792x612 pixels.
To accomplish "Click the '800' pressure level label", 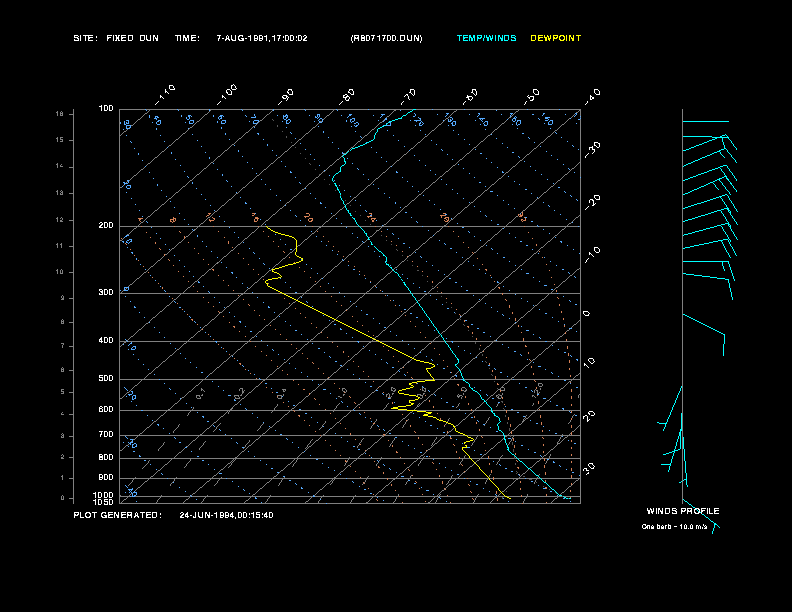I will point(106,457).
